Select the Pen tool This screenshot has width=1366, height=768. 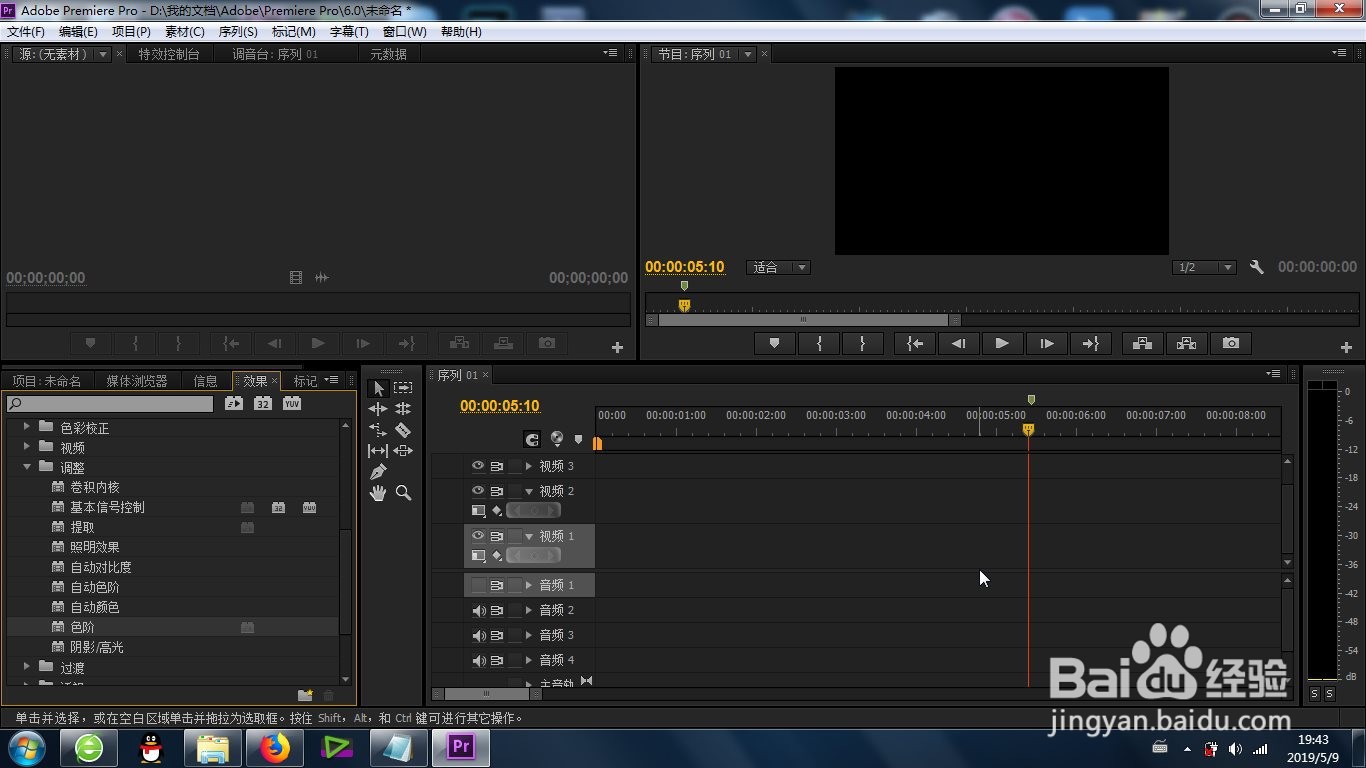[x=378, y=472]
